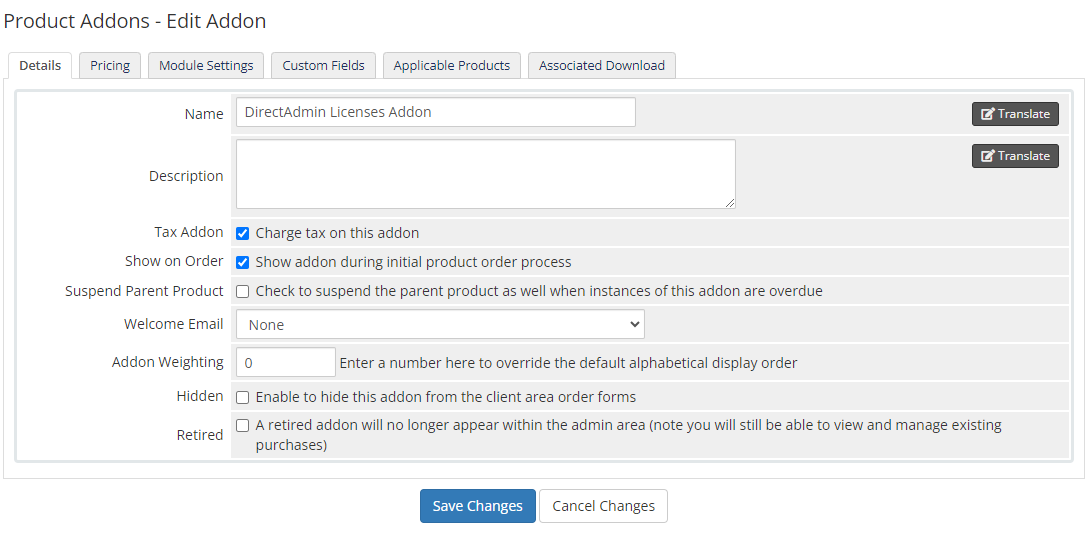
Task: Click the Cancel Changes button
Action: [x=603, y=506]
